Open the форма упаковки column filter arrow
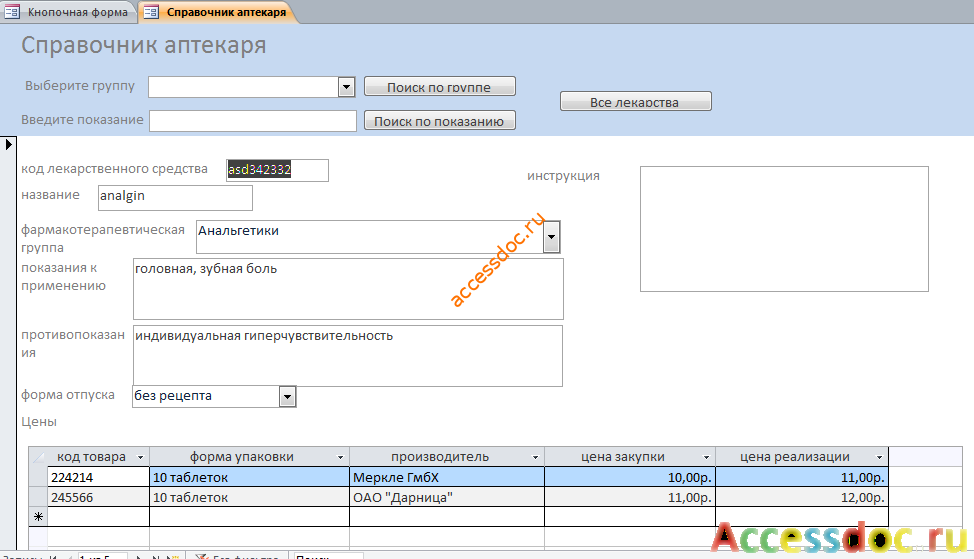Screen dimensions: 974x559 click(x=340, y=457)
